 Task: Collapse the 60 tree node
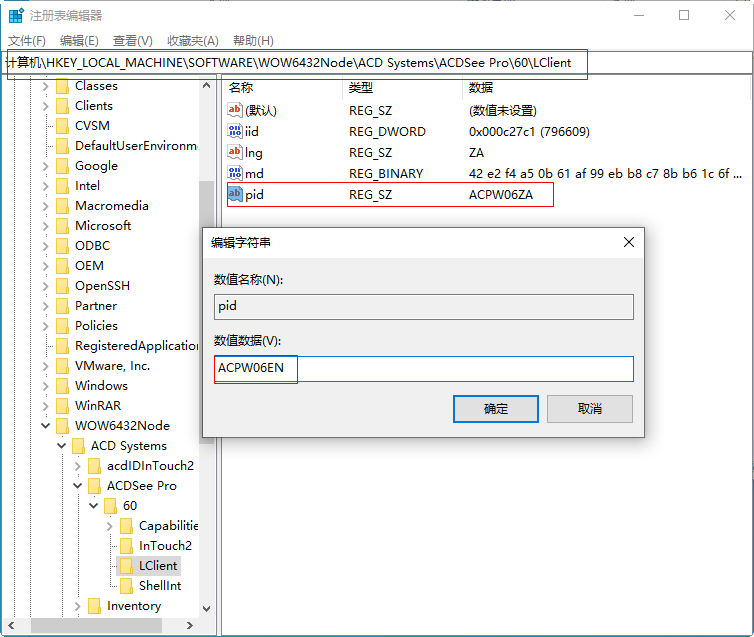(x=94, y=506)
